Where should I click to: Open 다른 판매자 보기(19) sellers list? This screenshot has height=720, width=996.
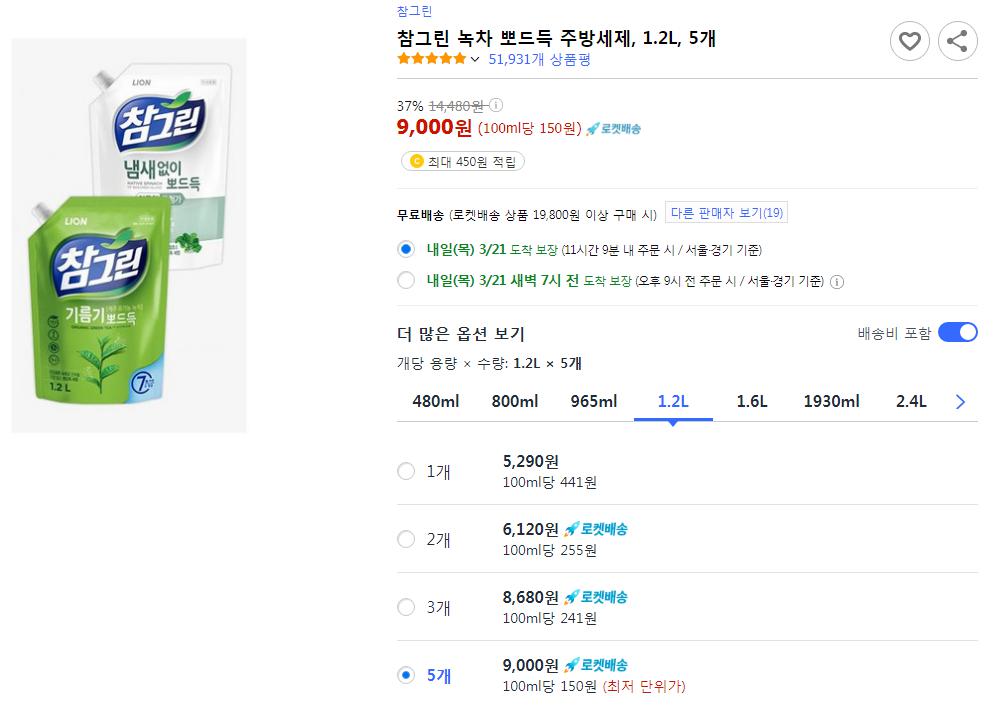pos(727,213)
